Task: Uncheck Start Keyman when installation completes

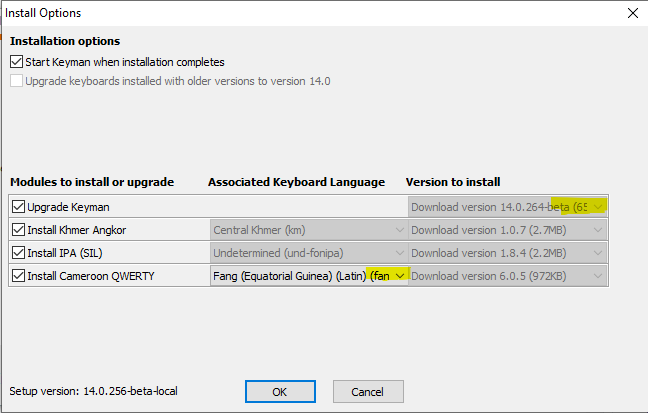Action: pos(17,62)
